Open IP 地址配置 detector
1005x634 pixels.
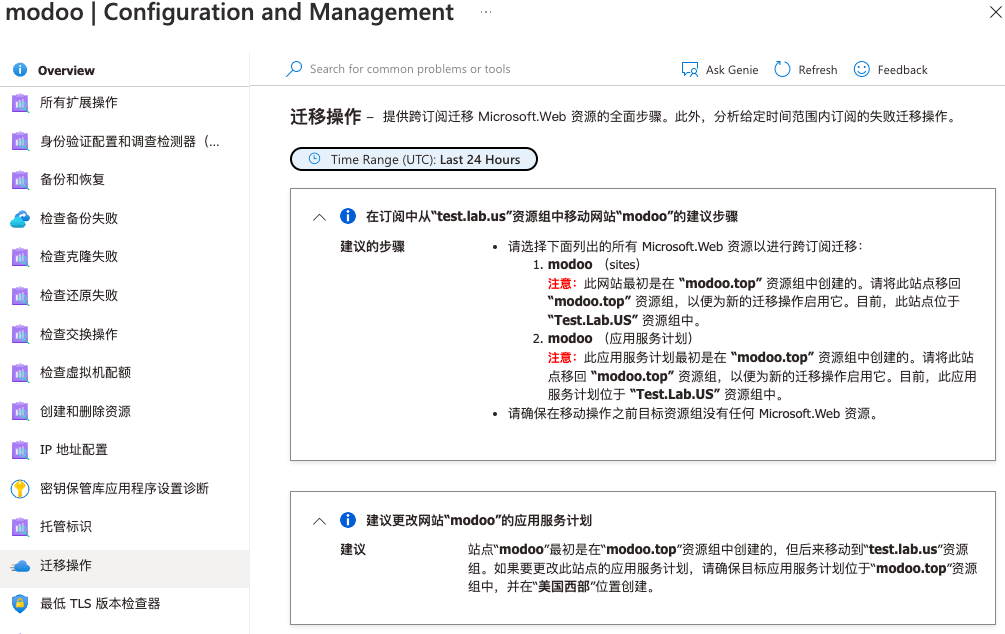[x=124, y=449]
